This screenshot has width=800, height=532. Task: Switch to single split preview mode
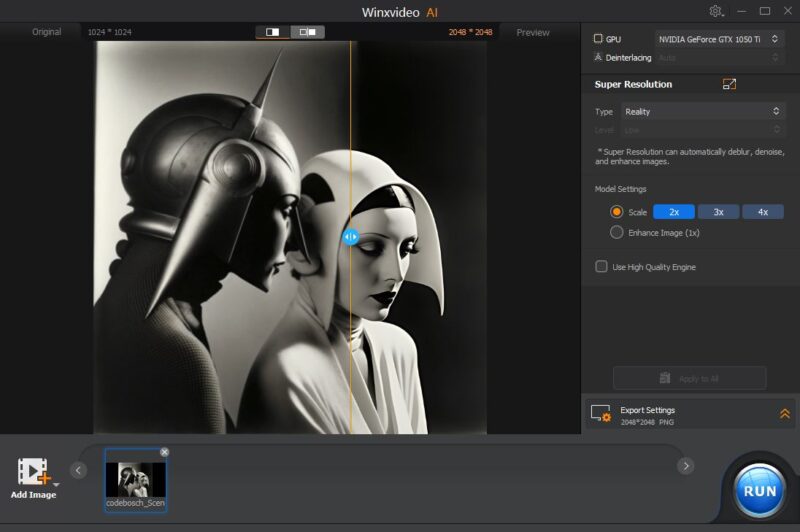coord(273,32)
